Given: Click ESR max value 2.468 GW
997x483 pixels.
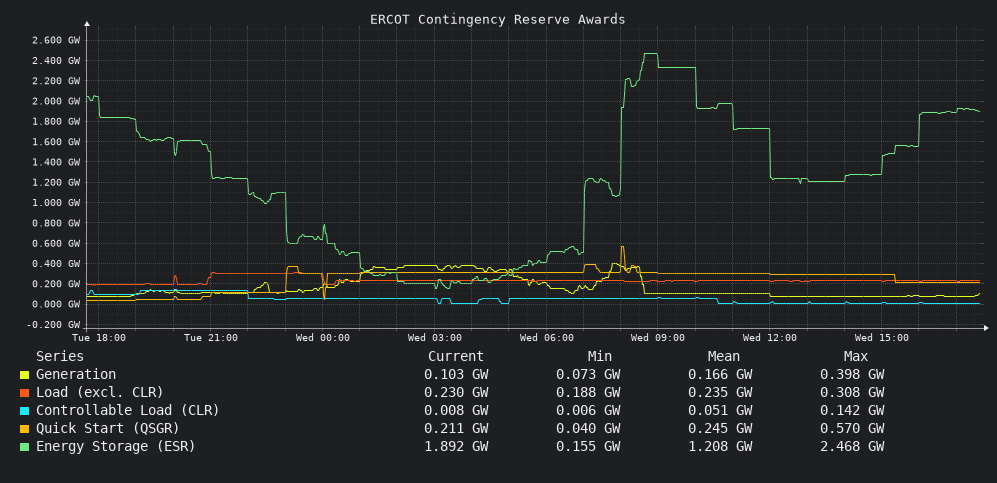Looking at the screenshot, I should coord(852,446).
